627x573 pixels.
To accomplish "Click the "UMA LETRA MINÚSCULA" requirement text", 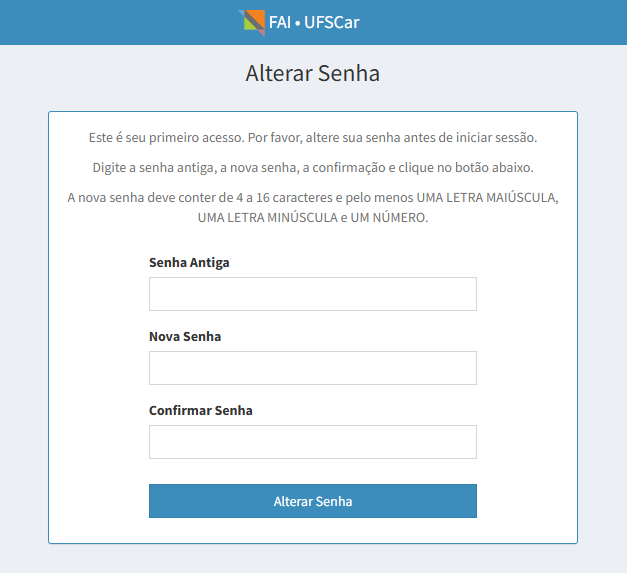I will point(268,218).
